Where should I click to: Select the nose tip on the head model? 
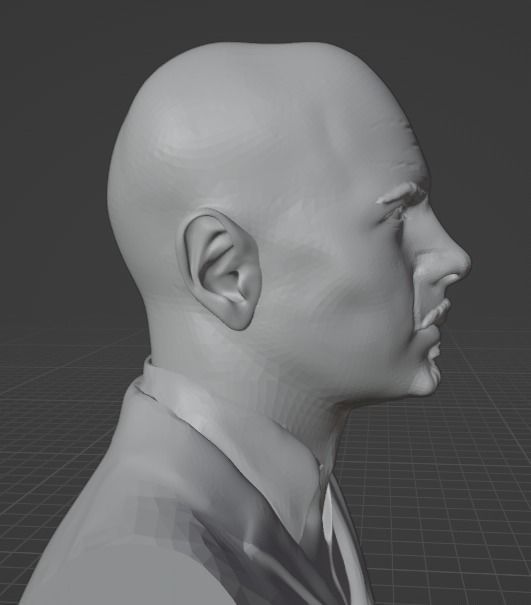(460, 263)
